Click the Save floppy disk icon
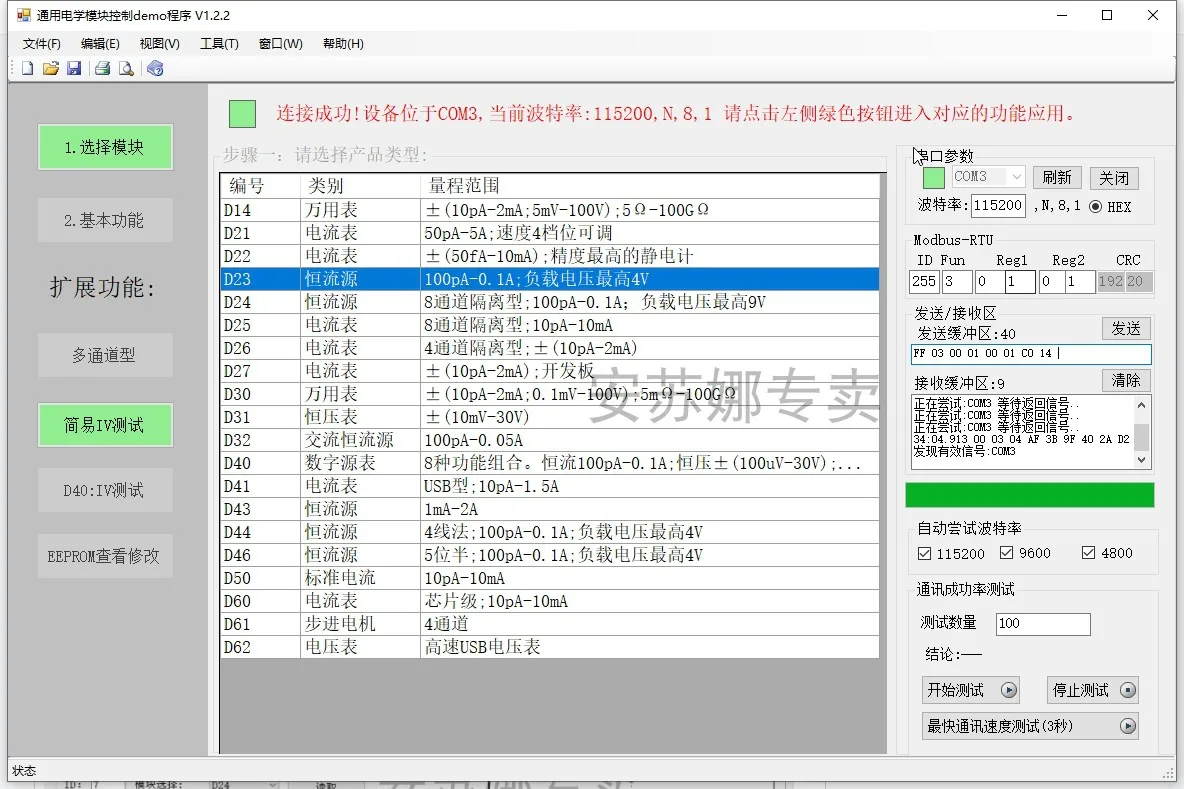This screenshot has height=789, width=1184. (74, 68)
